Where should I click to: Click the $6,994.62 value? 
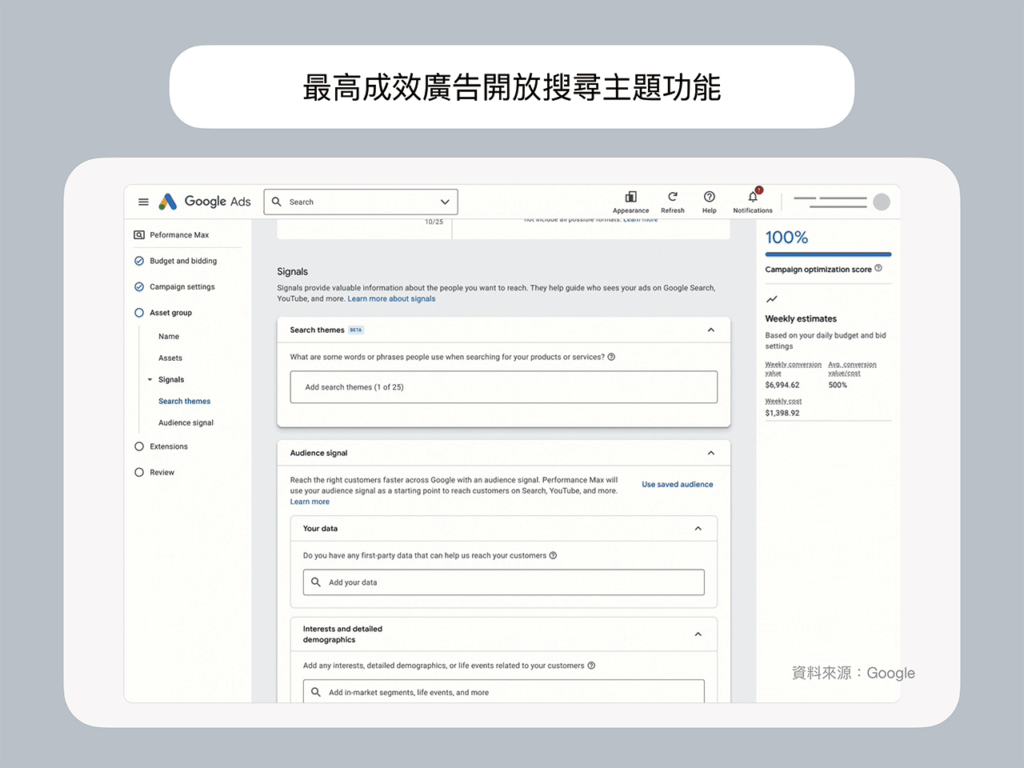point(782,385)
